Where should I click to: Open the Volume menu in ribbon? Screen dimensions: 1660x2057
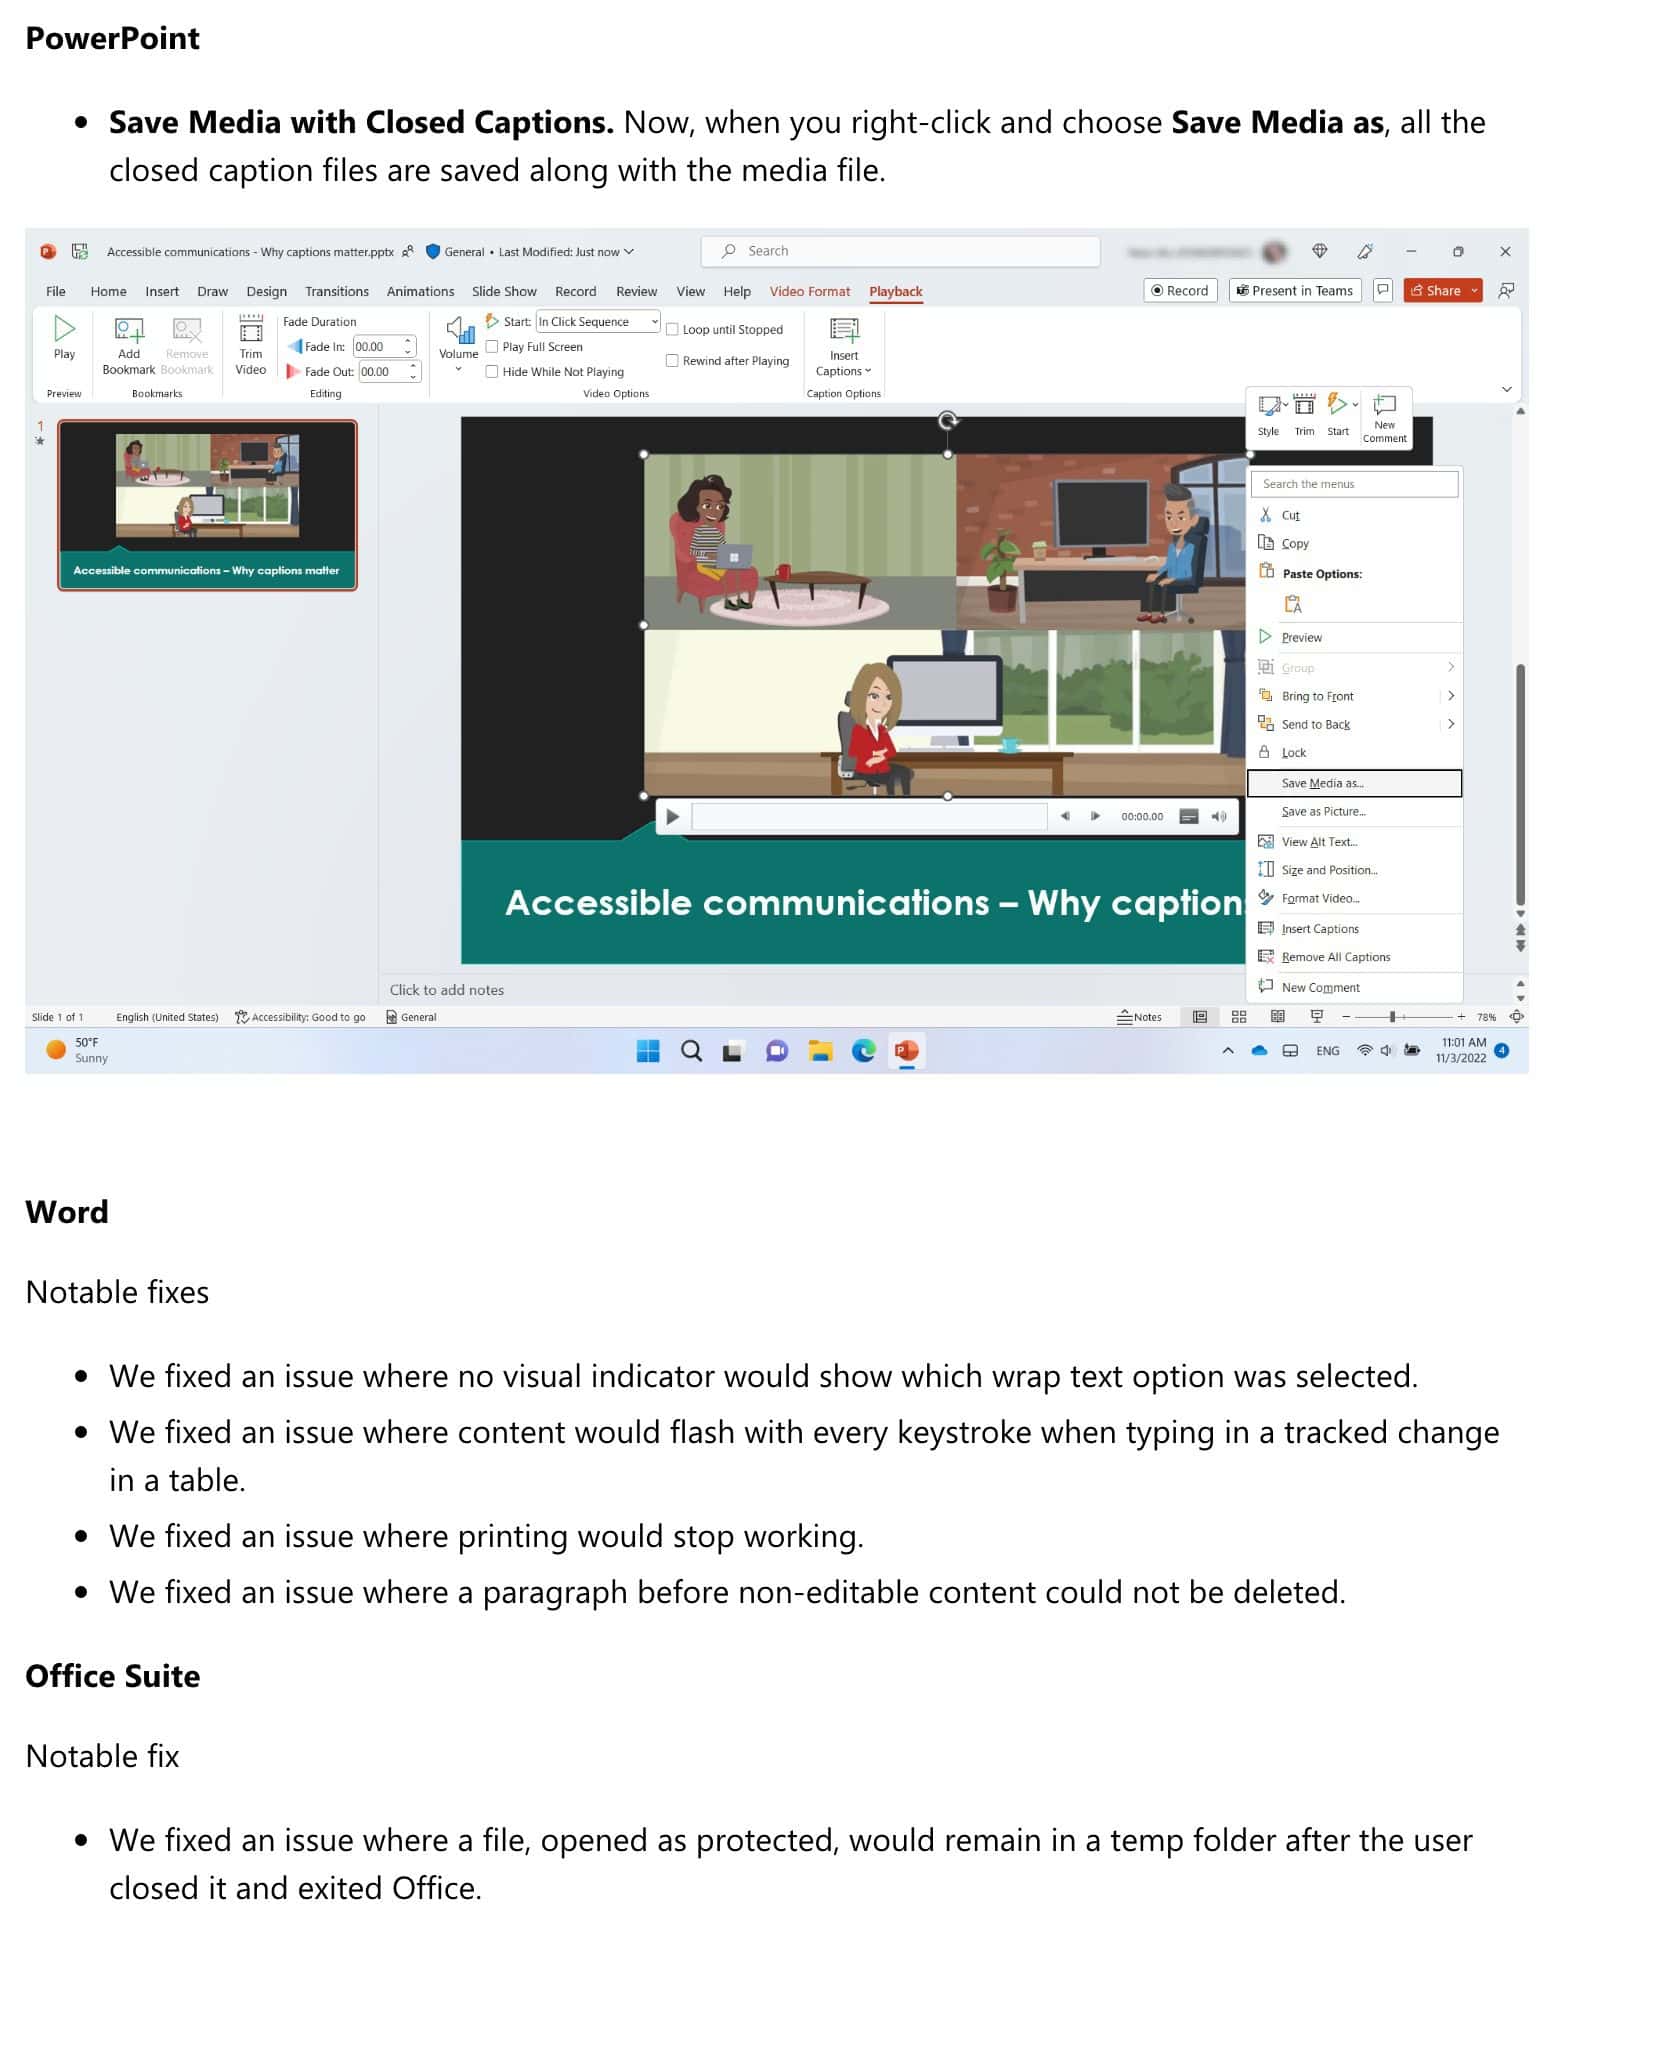459,345
